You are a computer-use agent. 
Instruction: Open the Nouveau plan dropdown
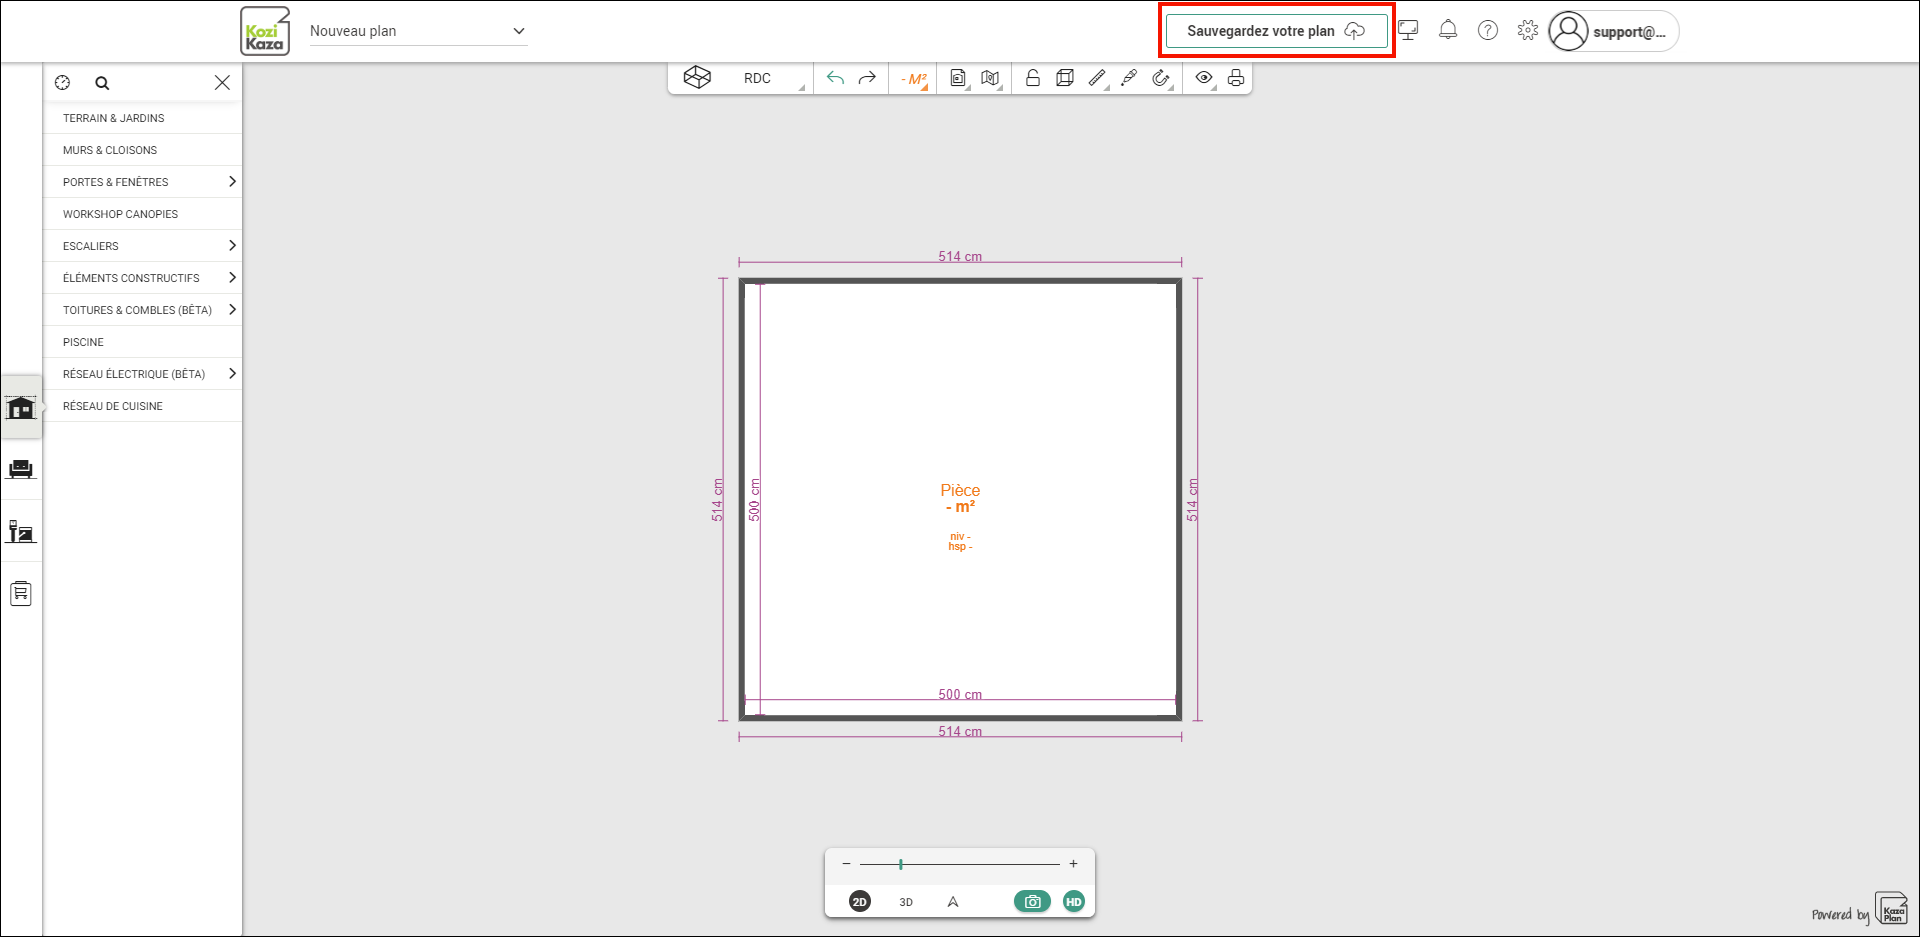coord(418,31)
